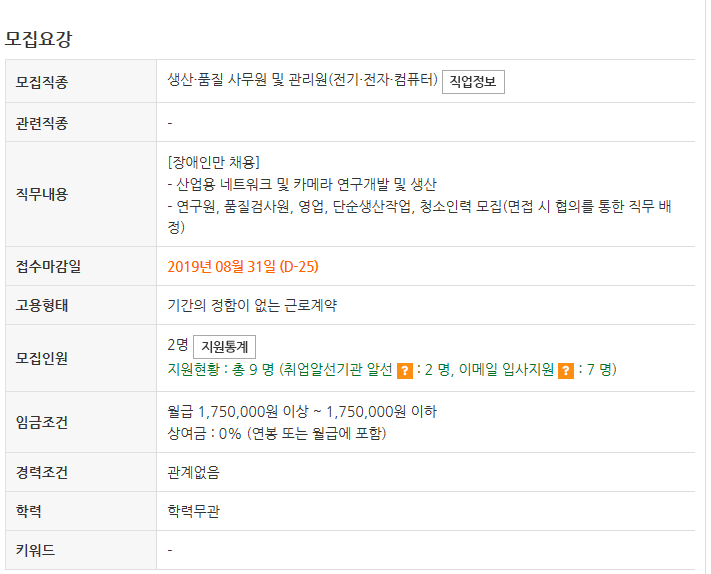Click help icon next to 이메일 입사지원
711x574 pixels.
point(565,371)
